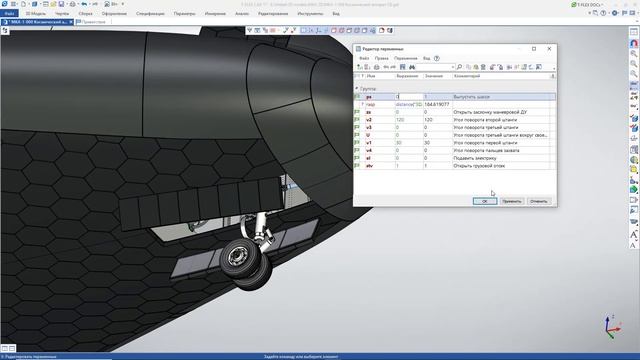
Task: Click the coordinate axes indicator in 3D view
Action: pos(612,327)
